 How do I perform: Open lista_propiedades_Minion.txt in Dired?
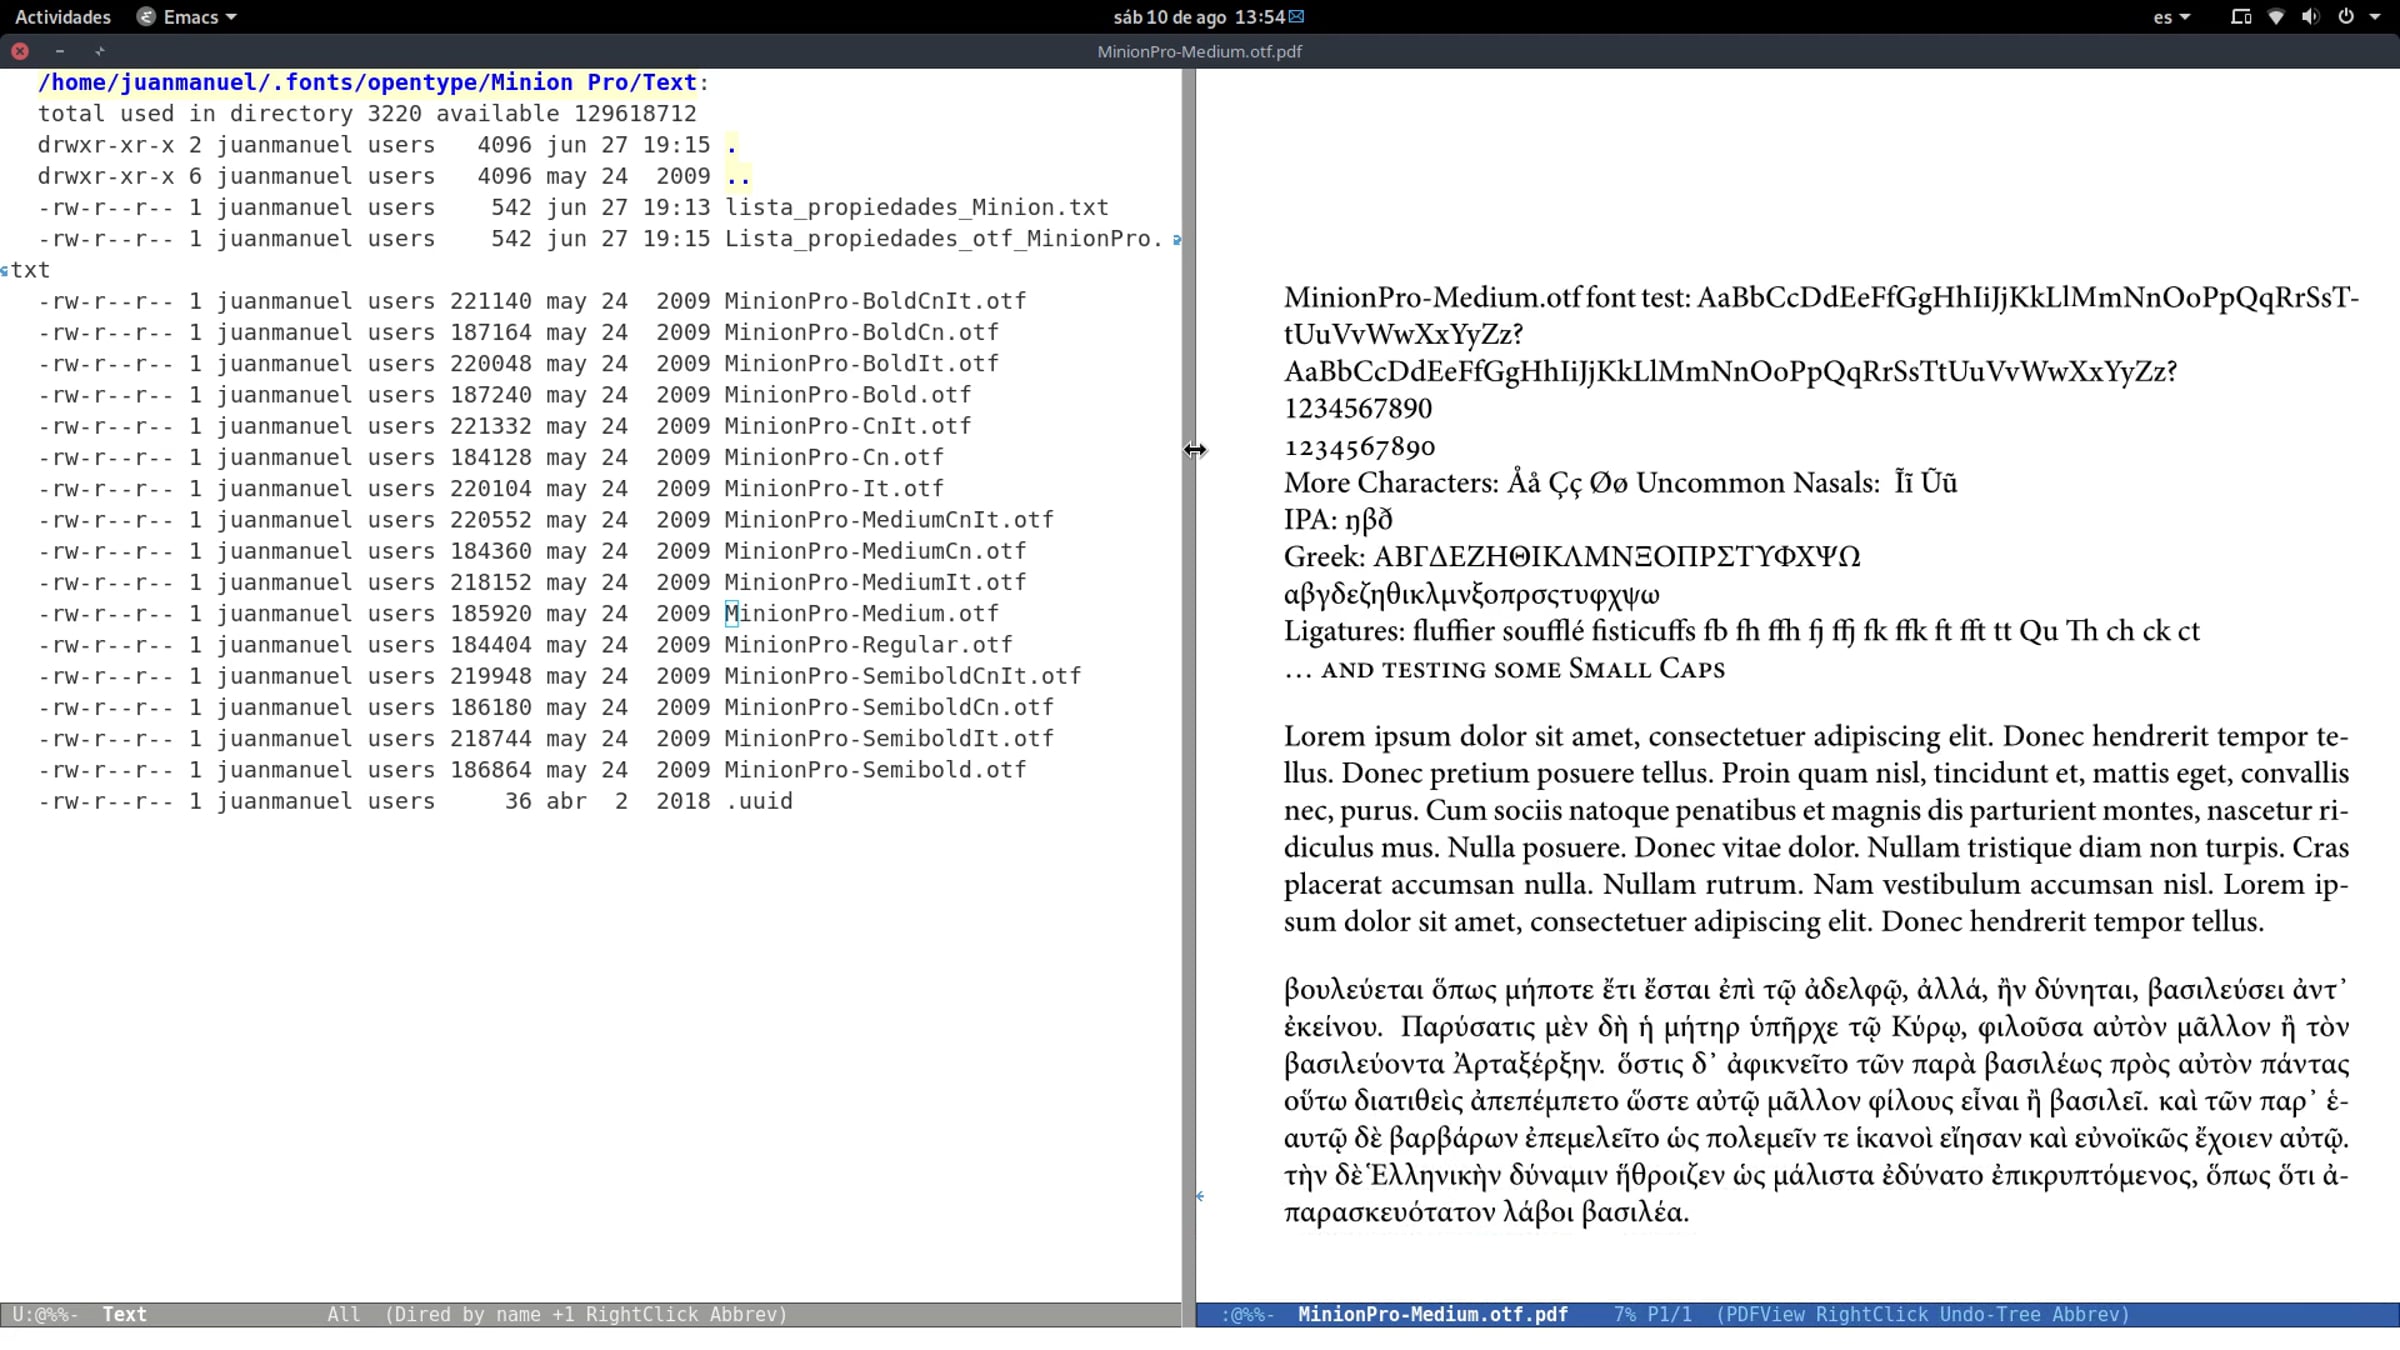click(x=917, y=207)
